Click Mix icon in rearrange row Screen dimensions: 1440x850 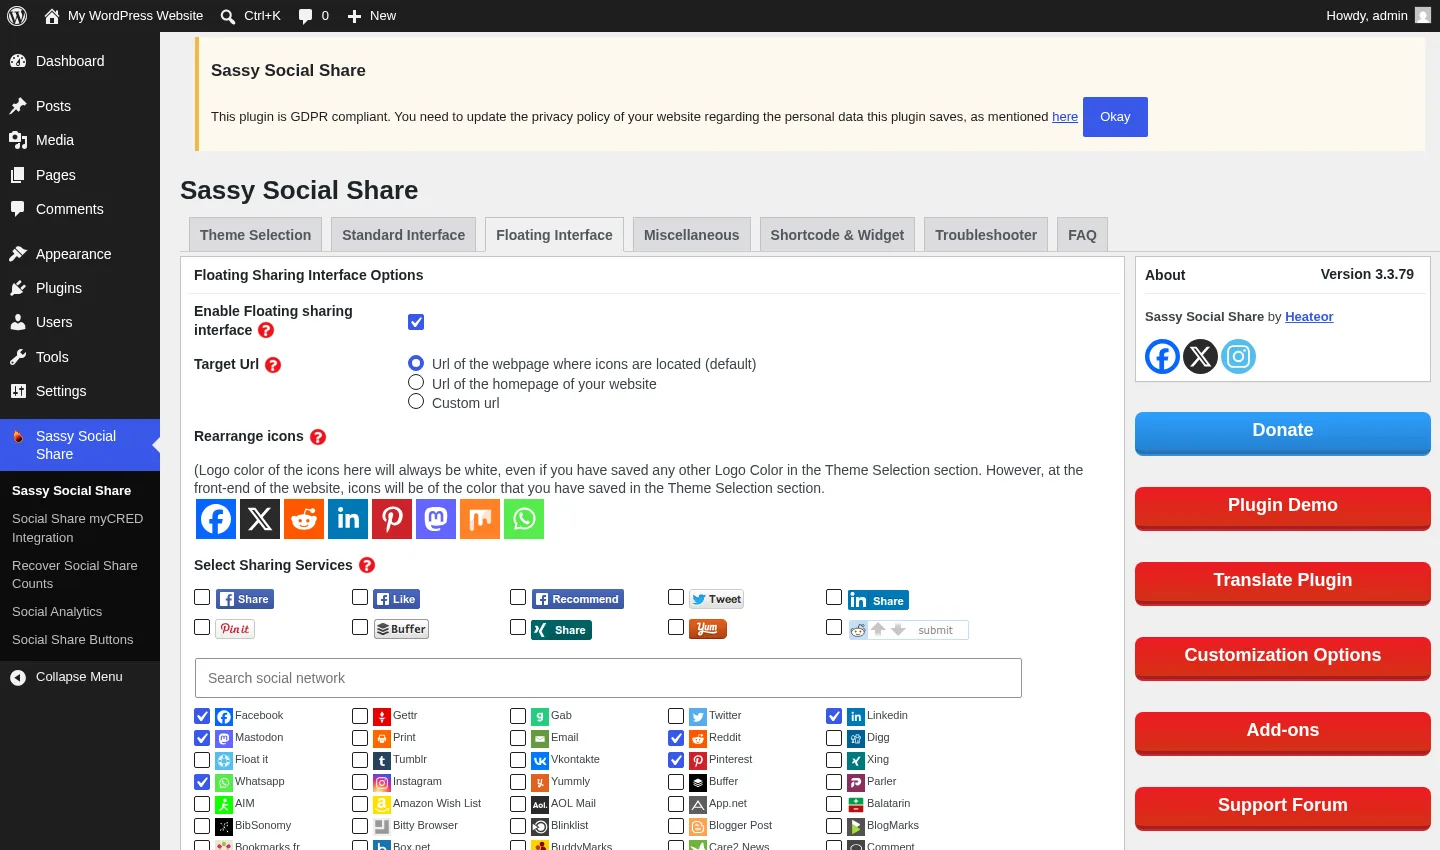(480, 519)
